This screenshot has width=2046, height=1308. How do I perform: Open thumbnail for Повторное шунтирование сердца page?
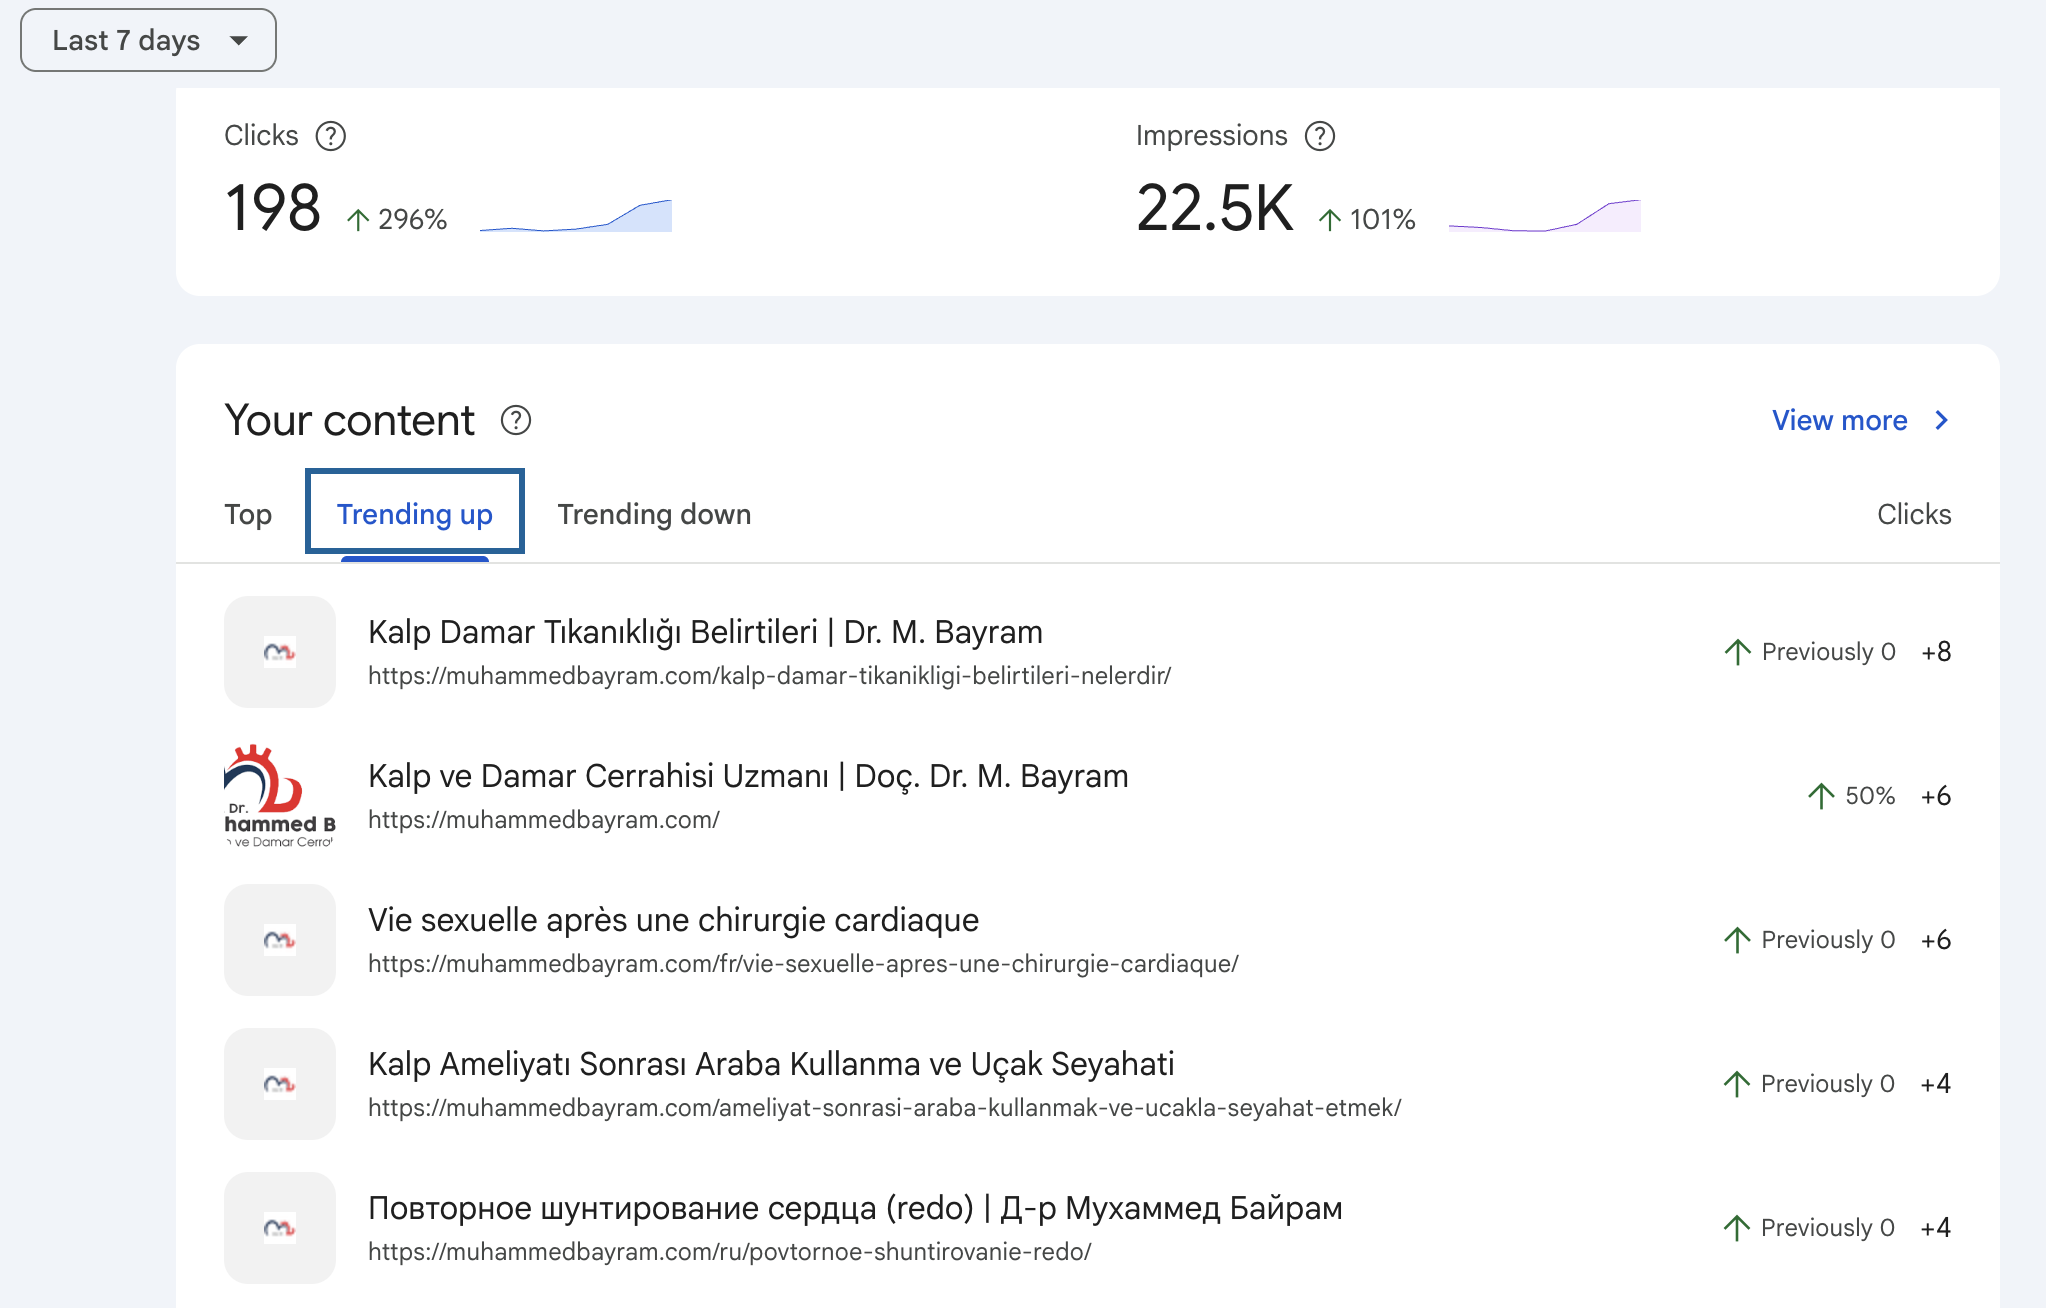coord(280,1228)
